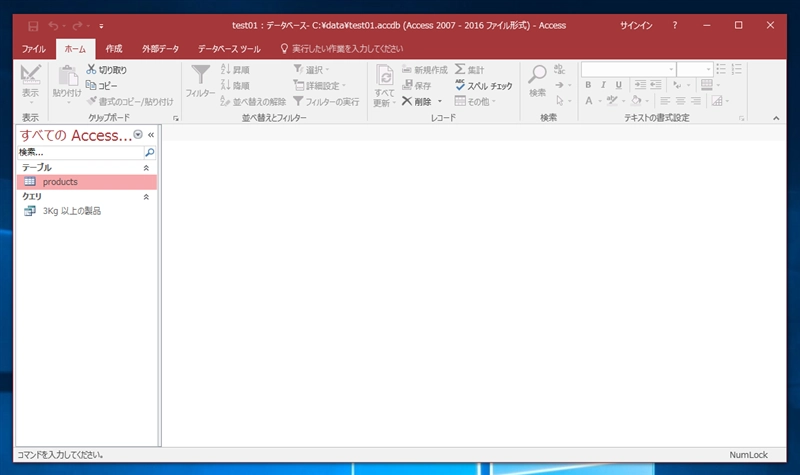The width and height of the screenshot is (800, 475).
Task: Click the Undo arrow in title bar
Action: click(54, 26)
